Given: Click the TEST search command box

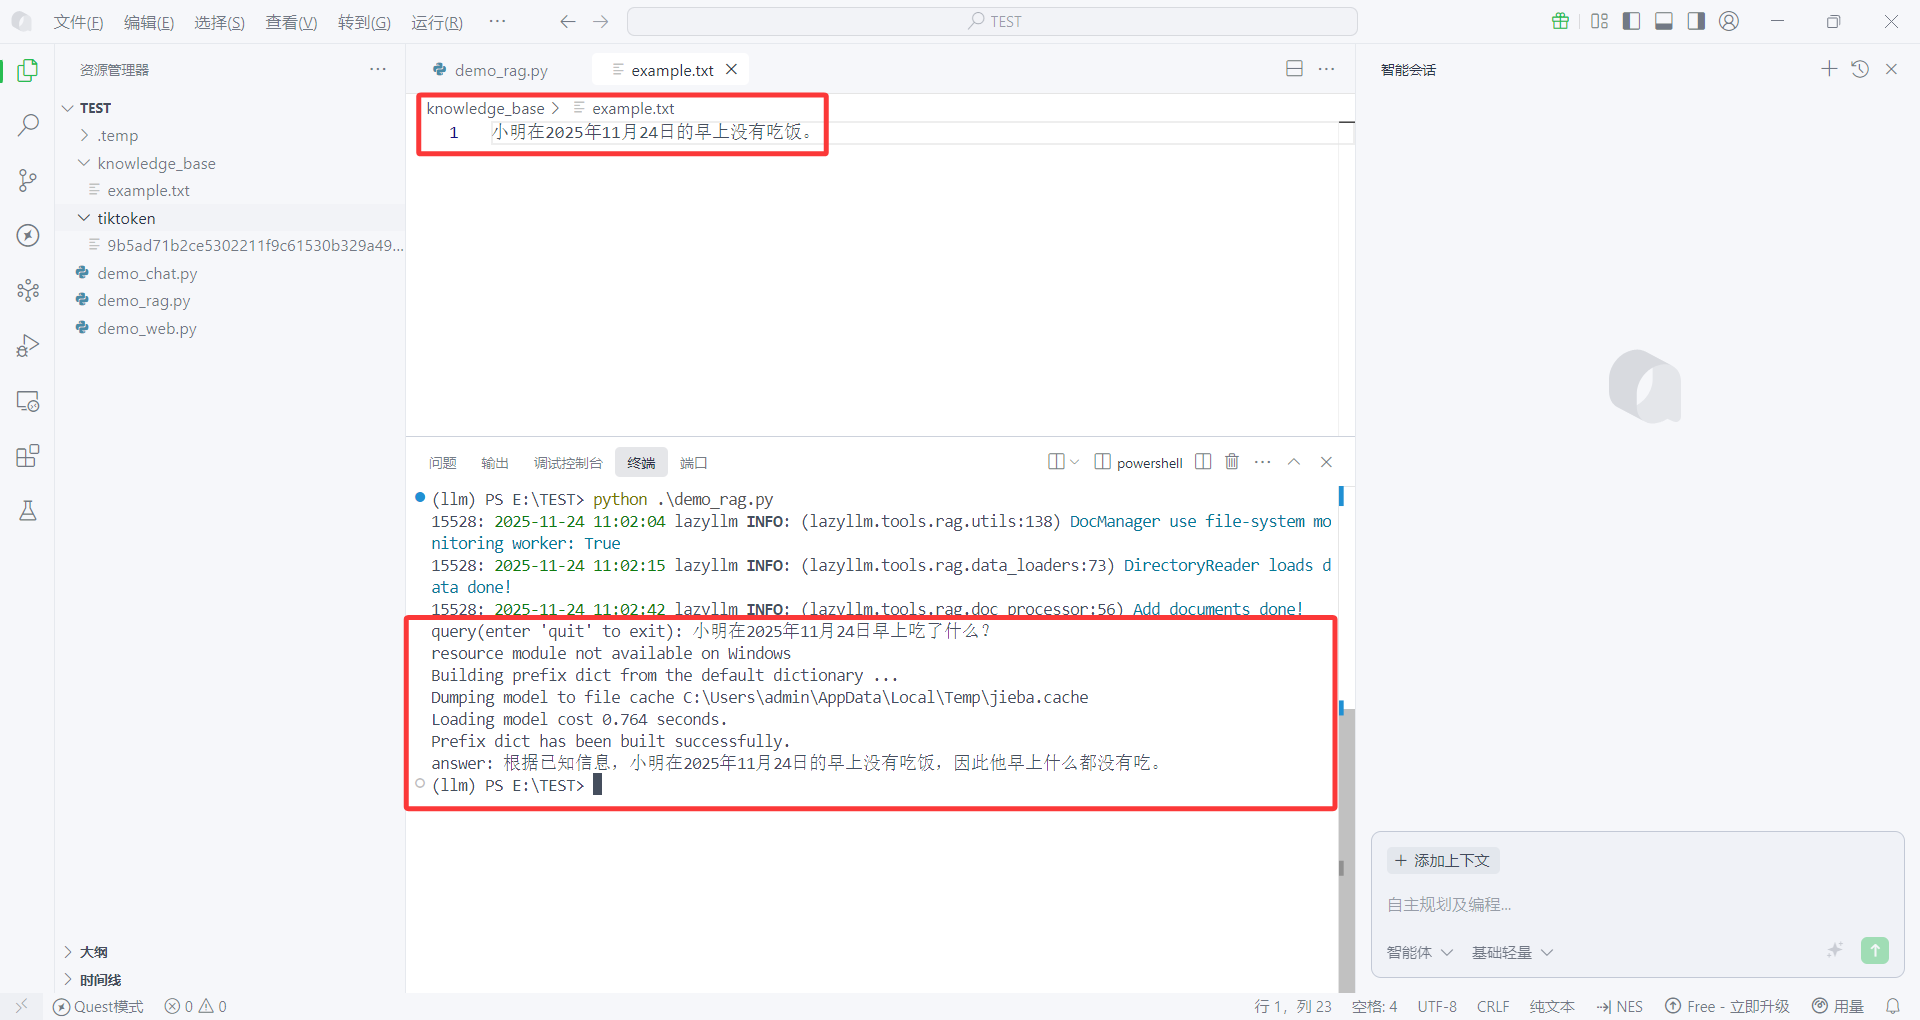Looking at the screenshot, I should [x=992, y=21].
